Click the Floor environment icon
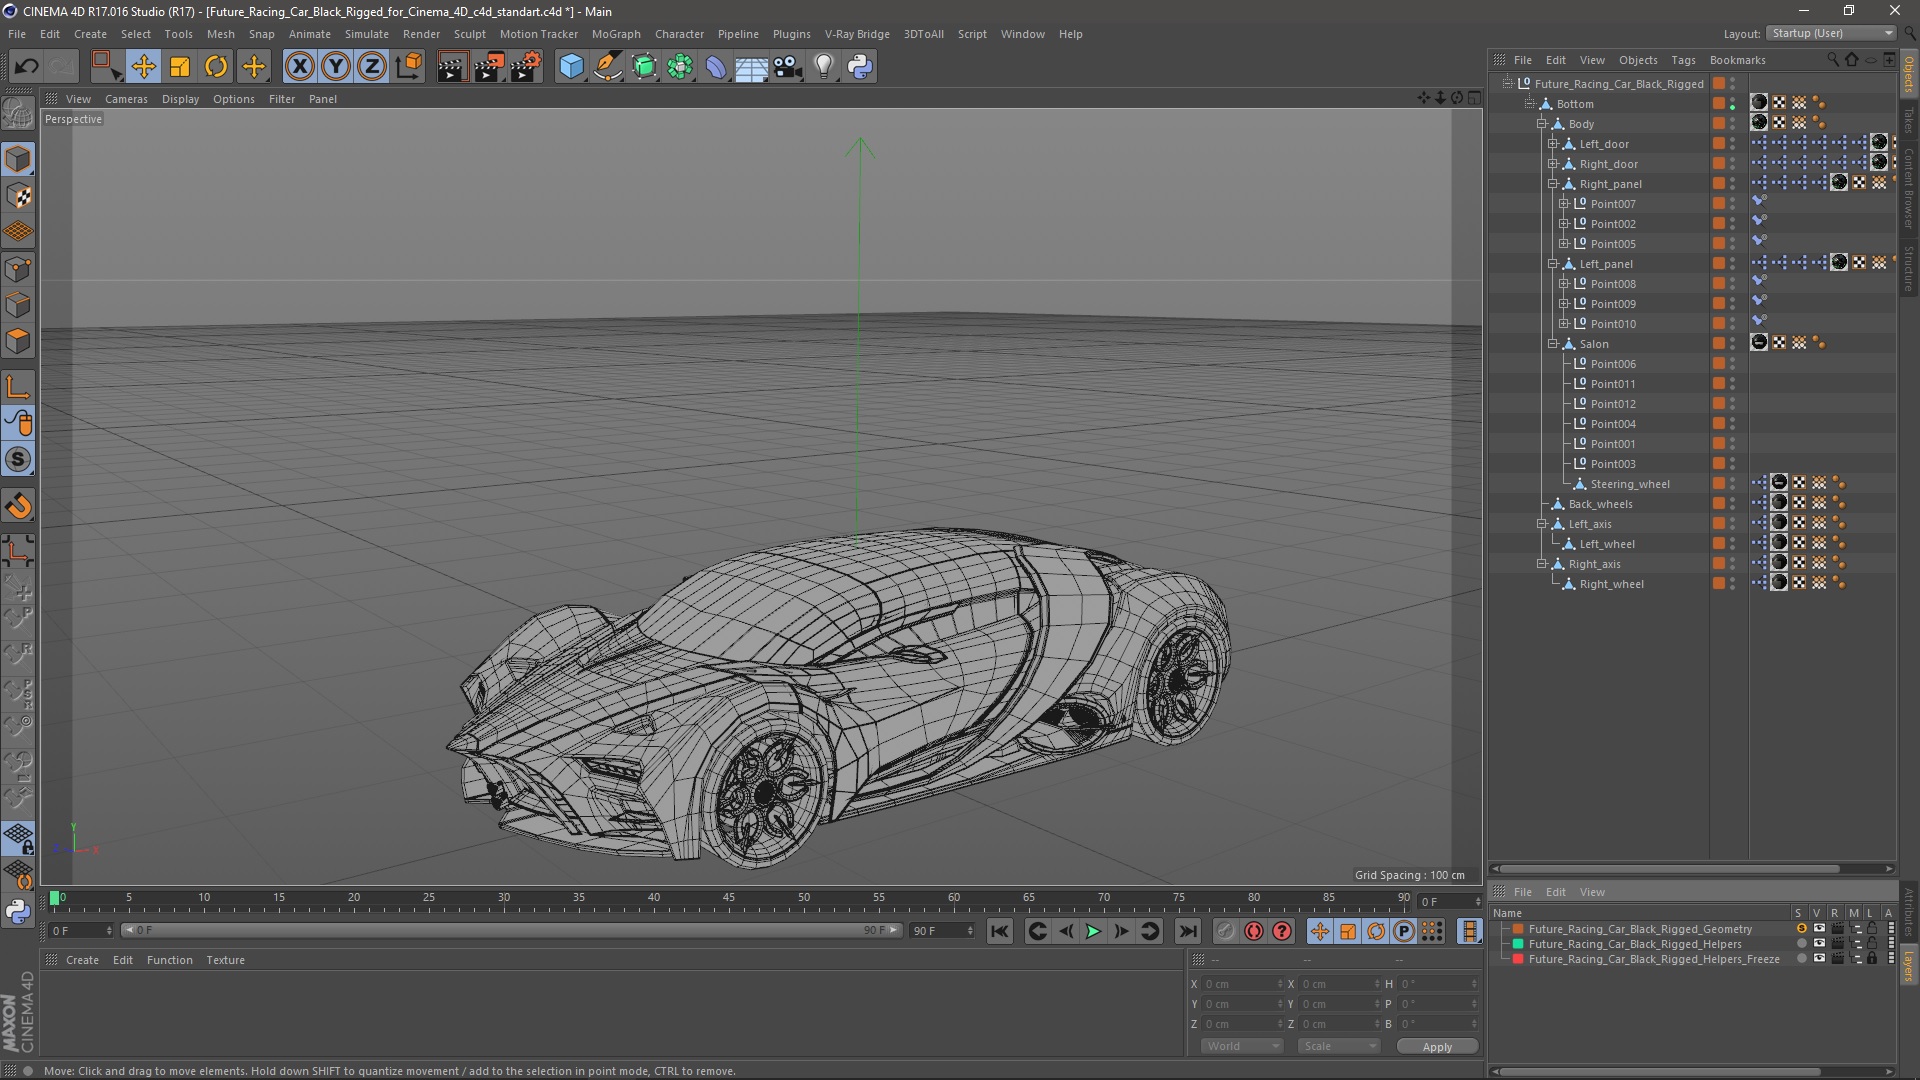 coord(751,67)
